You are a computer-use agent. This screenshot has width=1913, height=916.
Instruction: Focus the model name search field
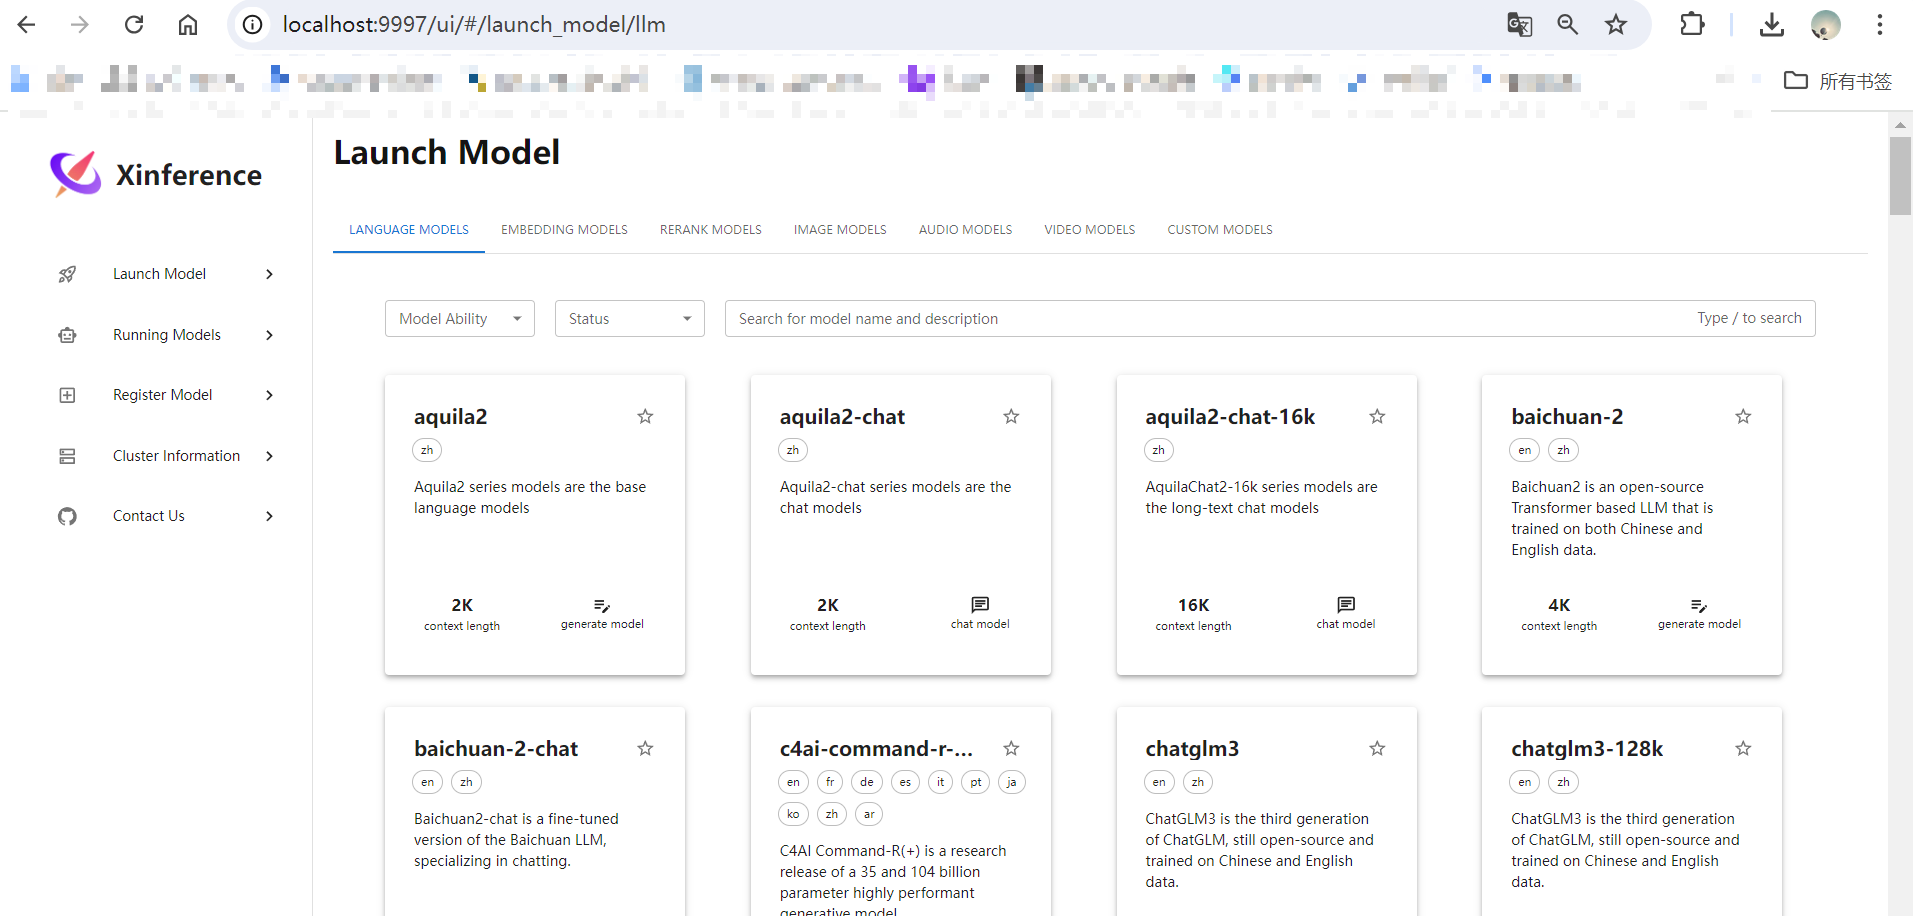pyautogui.click(x=1270, y=319)
